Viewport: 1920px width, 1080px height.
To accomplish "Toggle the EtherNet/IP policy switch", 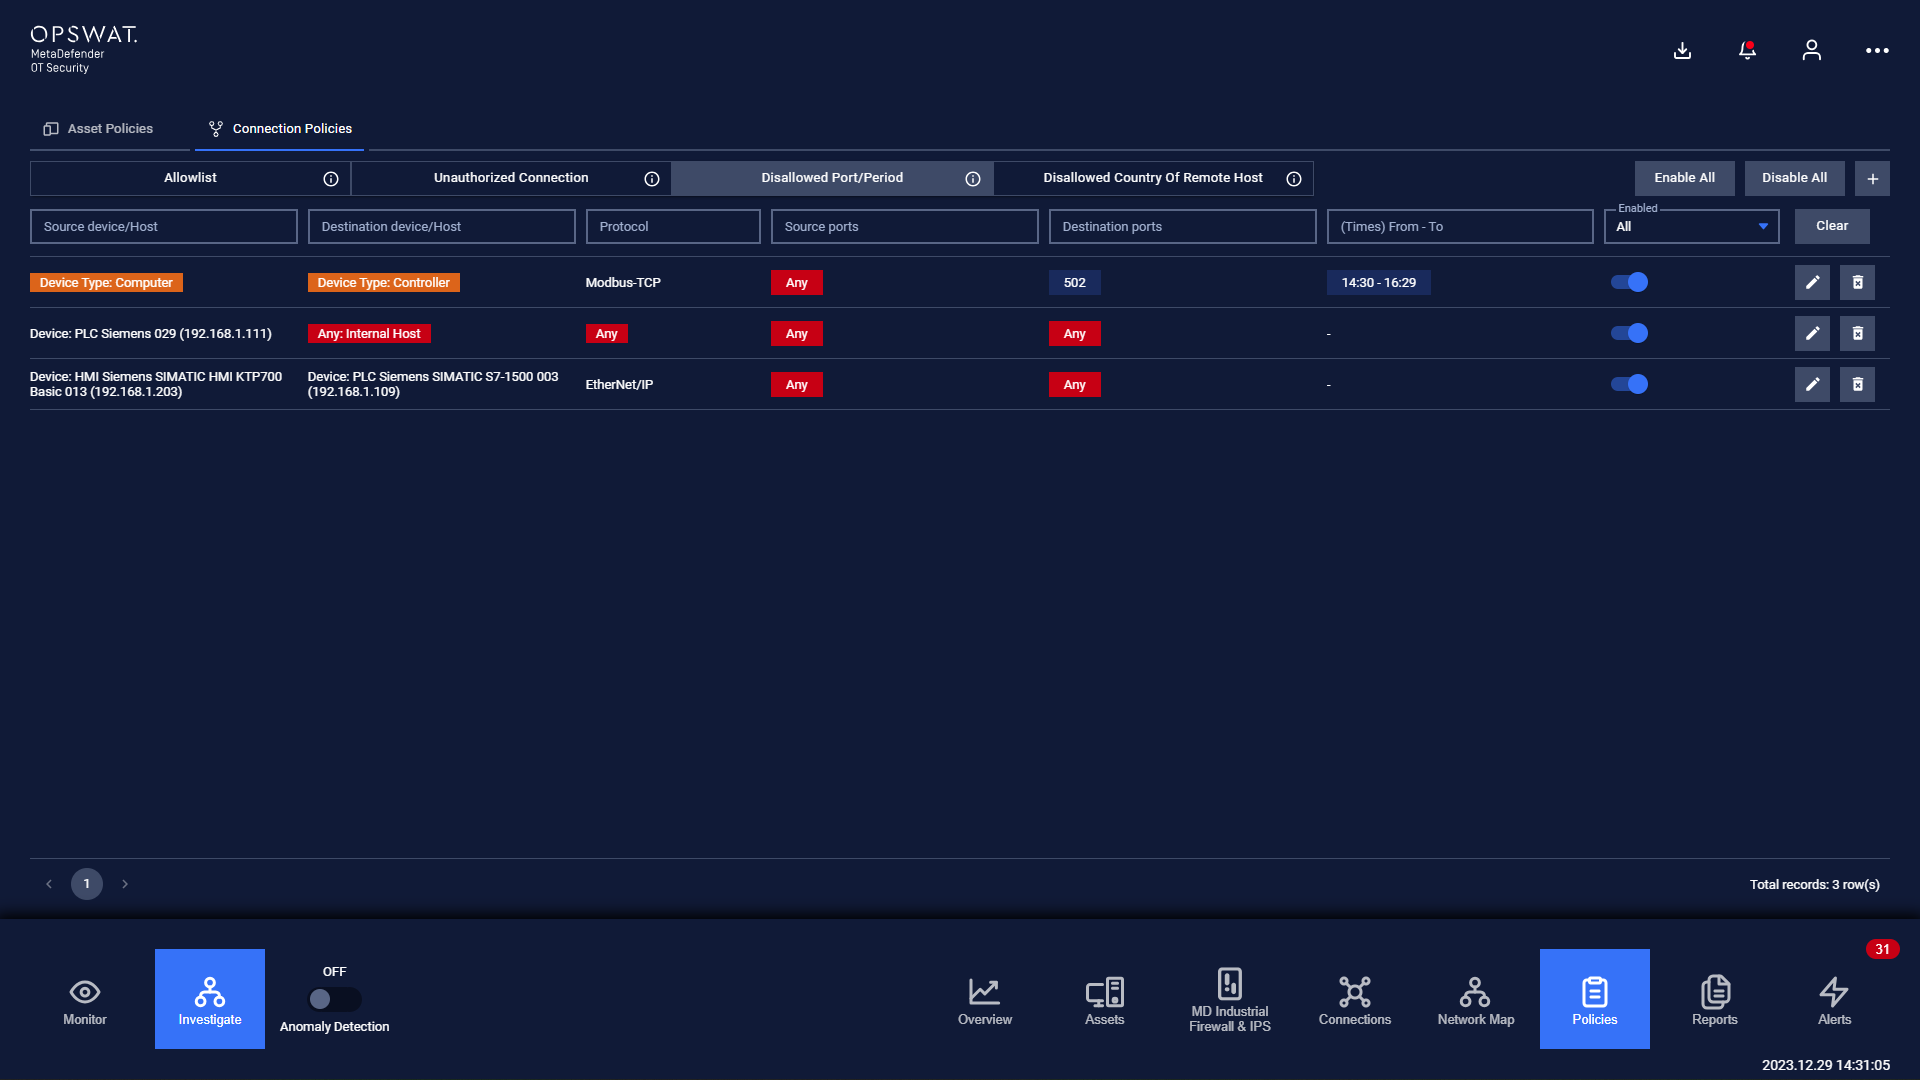I will coord(1629,384).
